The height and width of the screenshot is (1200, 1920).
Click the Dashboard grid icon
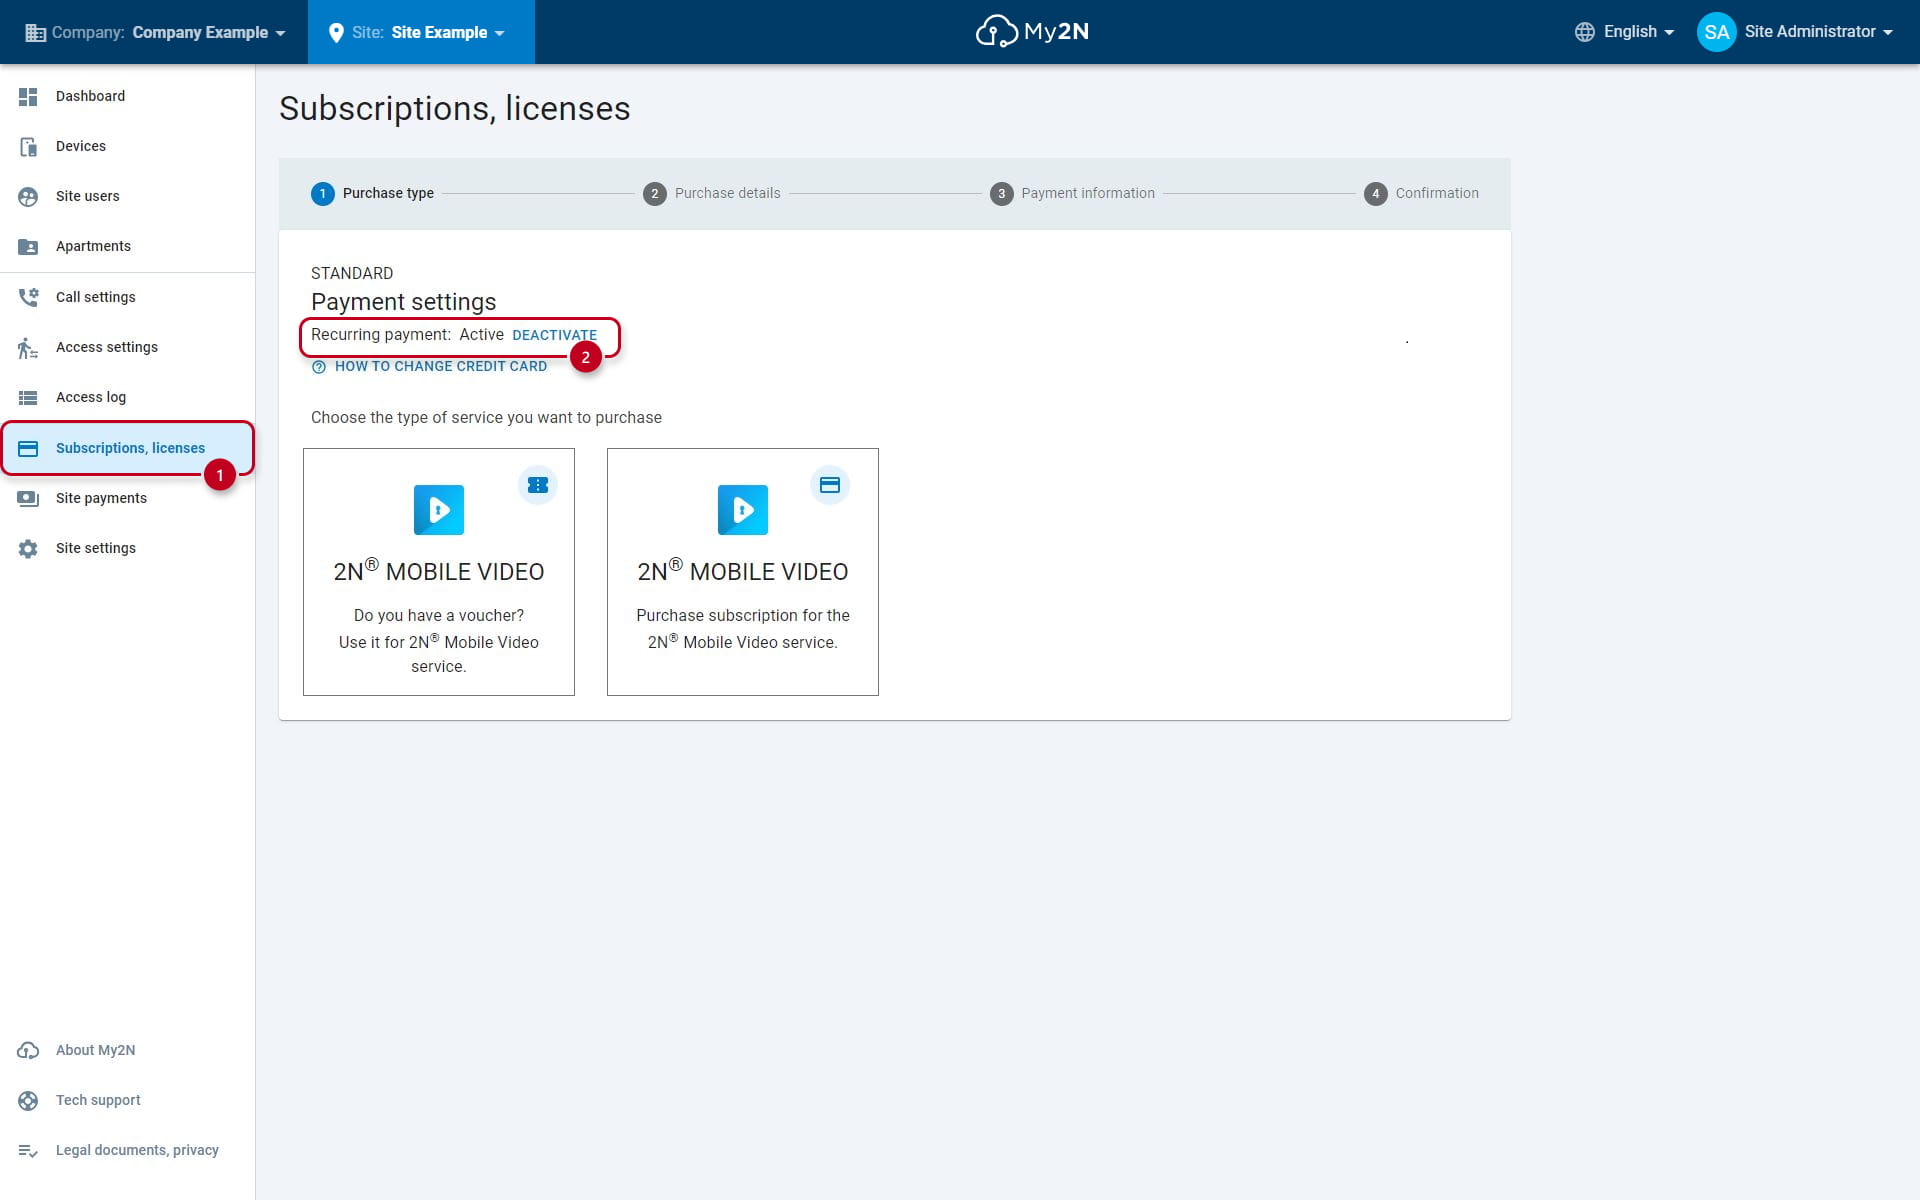[28, 96]
